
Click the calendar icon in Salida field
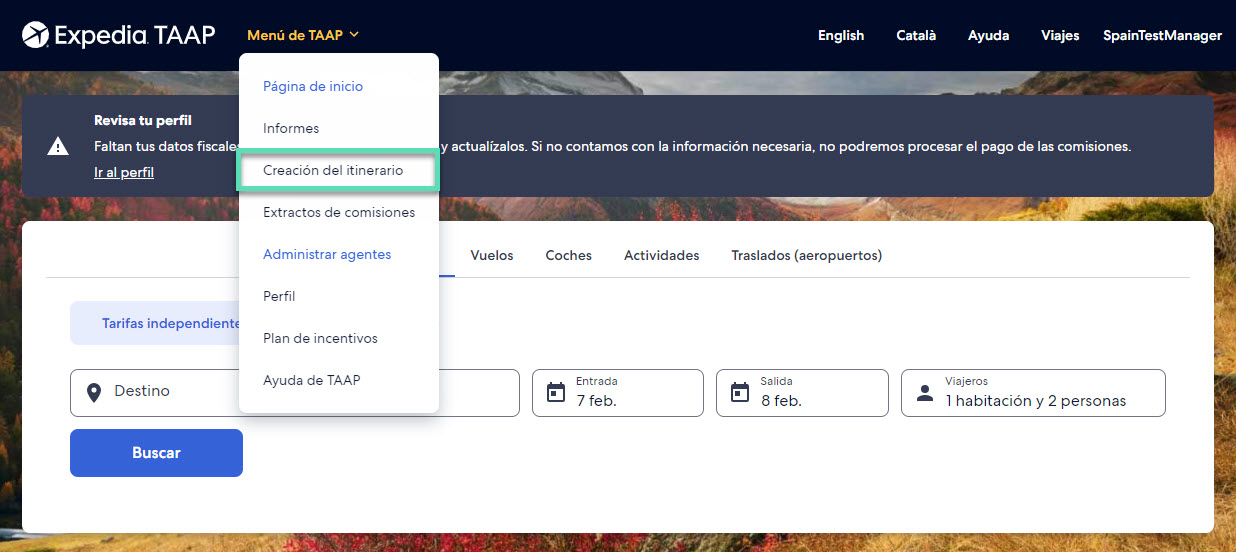click(x=740, y=392)
